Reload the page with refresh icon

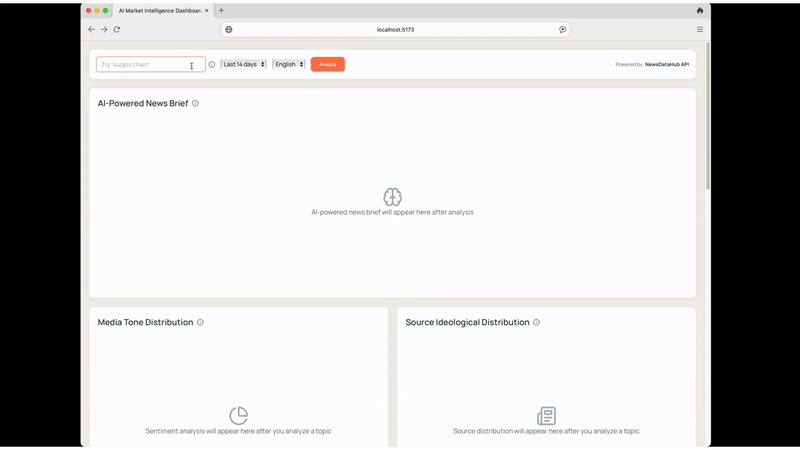(117, 30)
